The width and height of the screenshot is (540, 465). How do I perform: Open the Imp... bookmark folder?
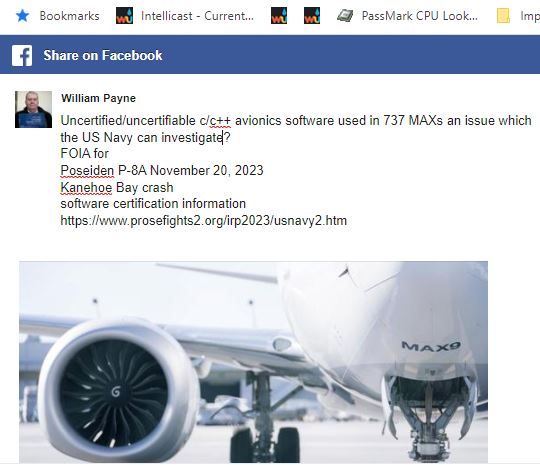(x=530, y=16)
